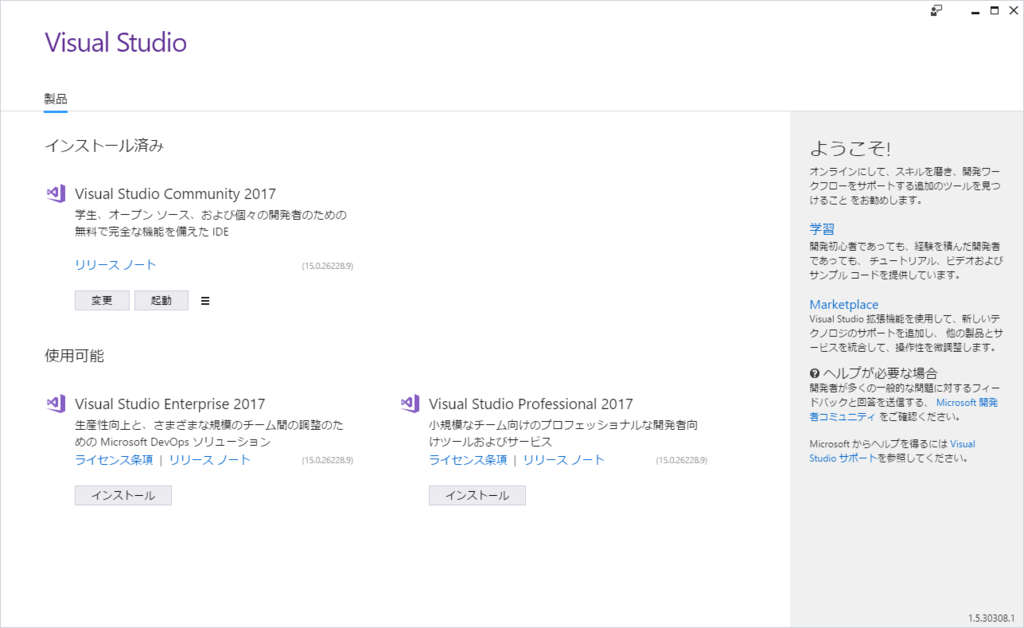Open the Visual Studio サポート link

pos(892,451)
